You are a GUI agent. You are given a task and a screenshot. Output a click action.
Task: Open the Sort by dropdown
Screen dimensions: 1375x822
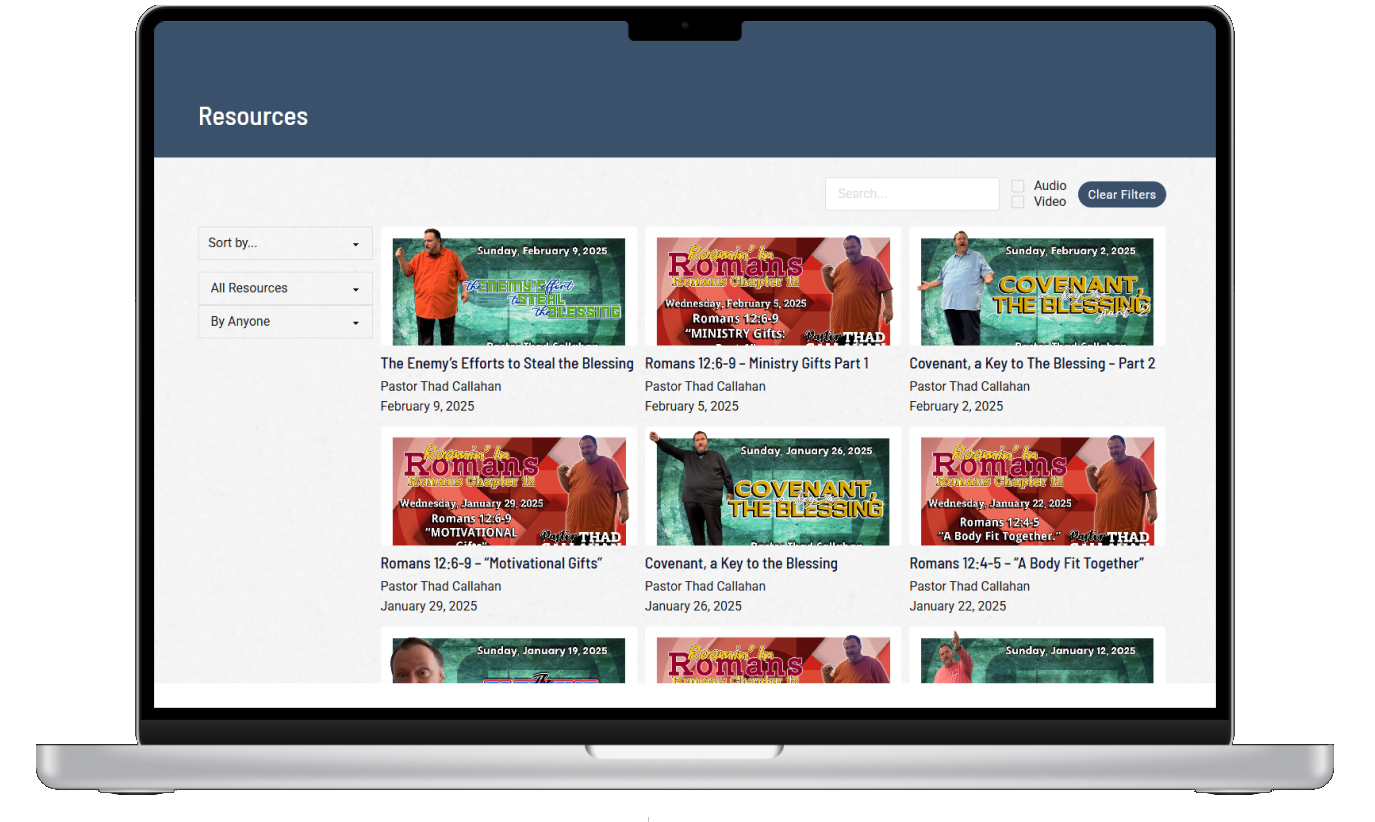click(285, 243)
